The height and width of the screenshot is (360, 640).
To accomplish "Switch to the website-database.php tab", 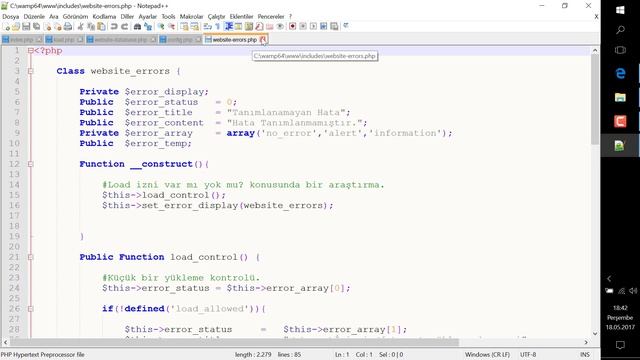I will coord(121,40).
